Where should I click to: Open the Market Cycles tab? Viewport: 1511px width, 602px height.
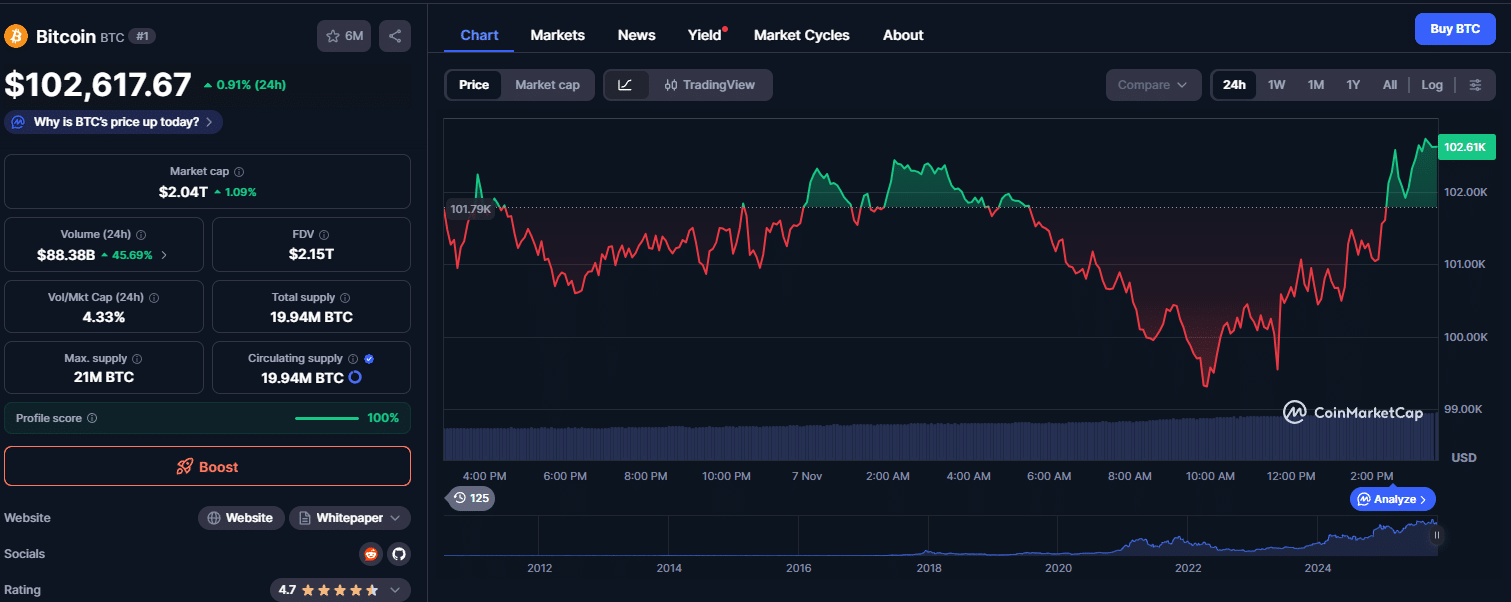[801, 35]
